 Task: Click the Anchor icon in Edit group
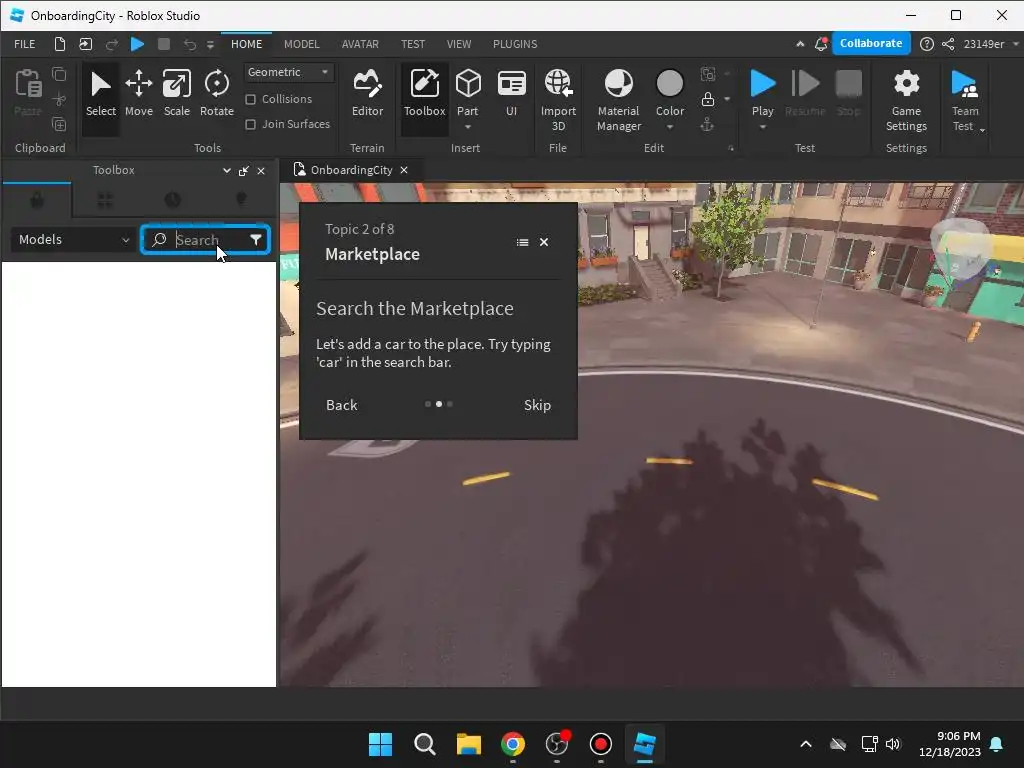click(707, 124)
